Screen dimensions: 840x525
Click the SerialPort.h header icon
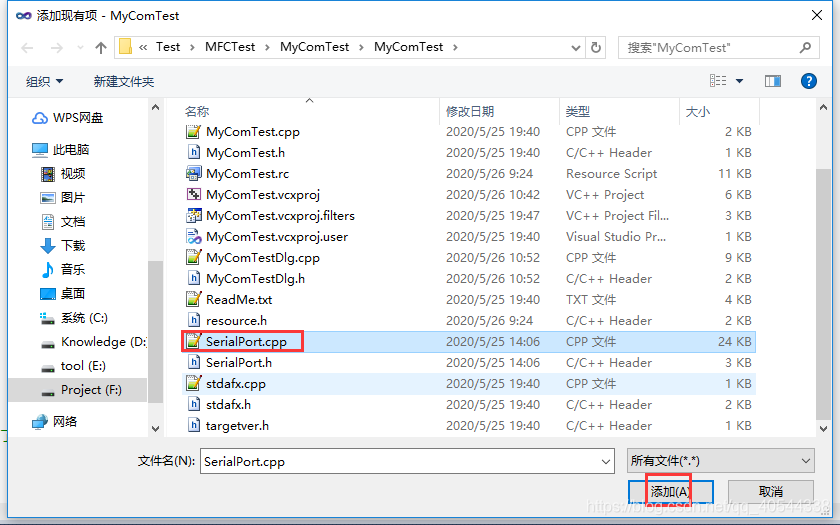pos(193,363)
